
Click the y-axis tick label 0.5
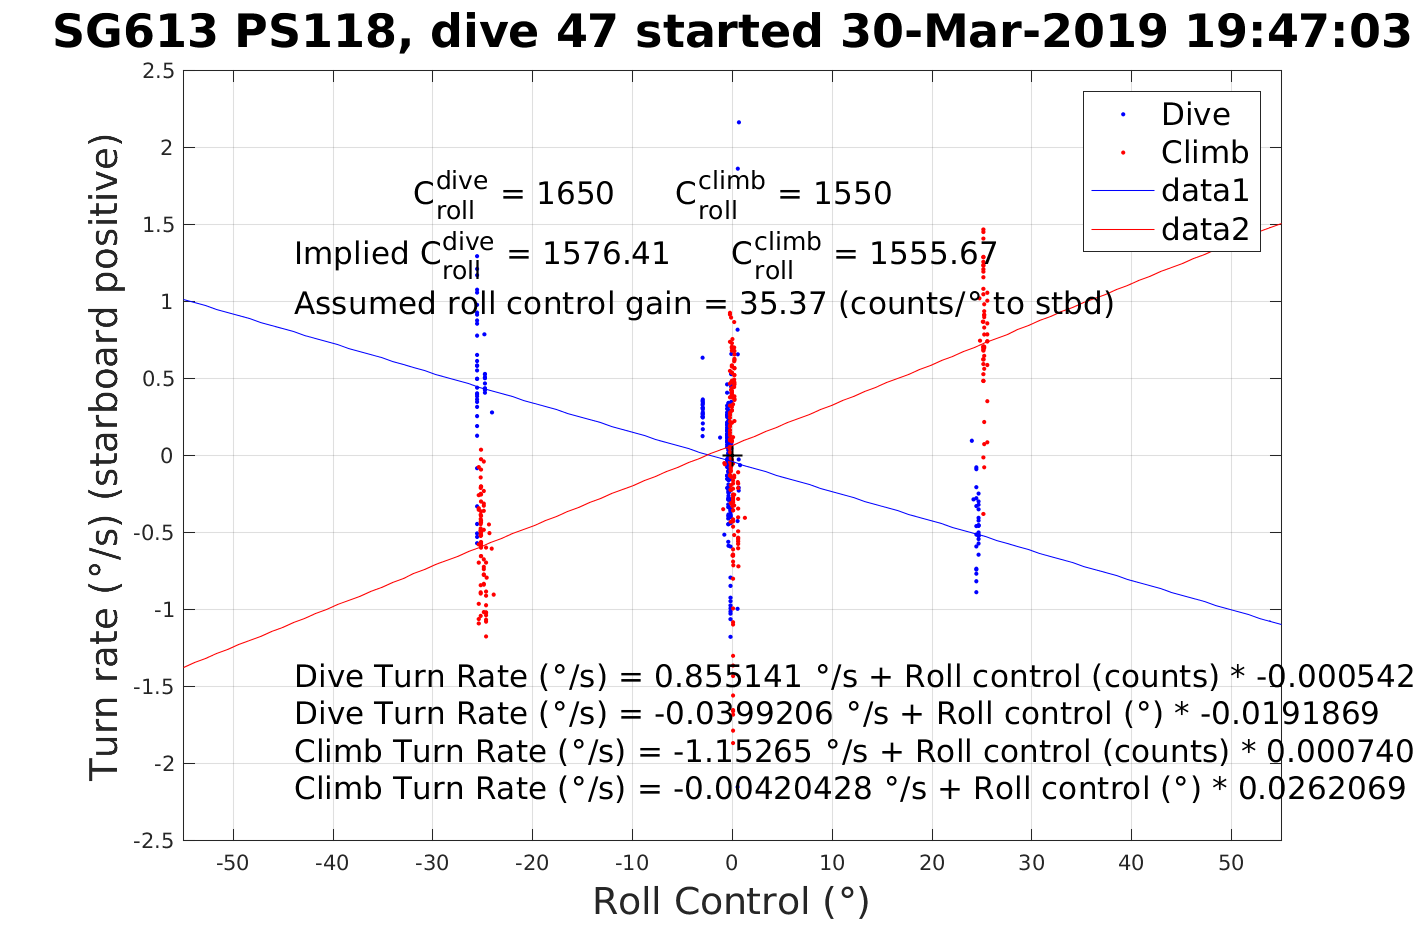pos(158,379)
